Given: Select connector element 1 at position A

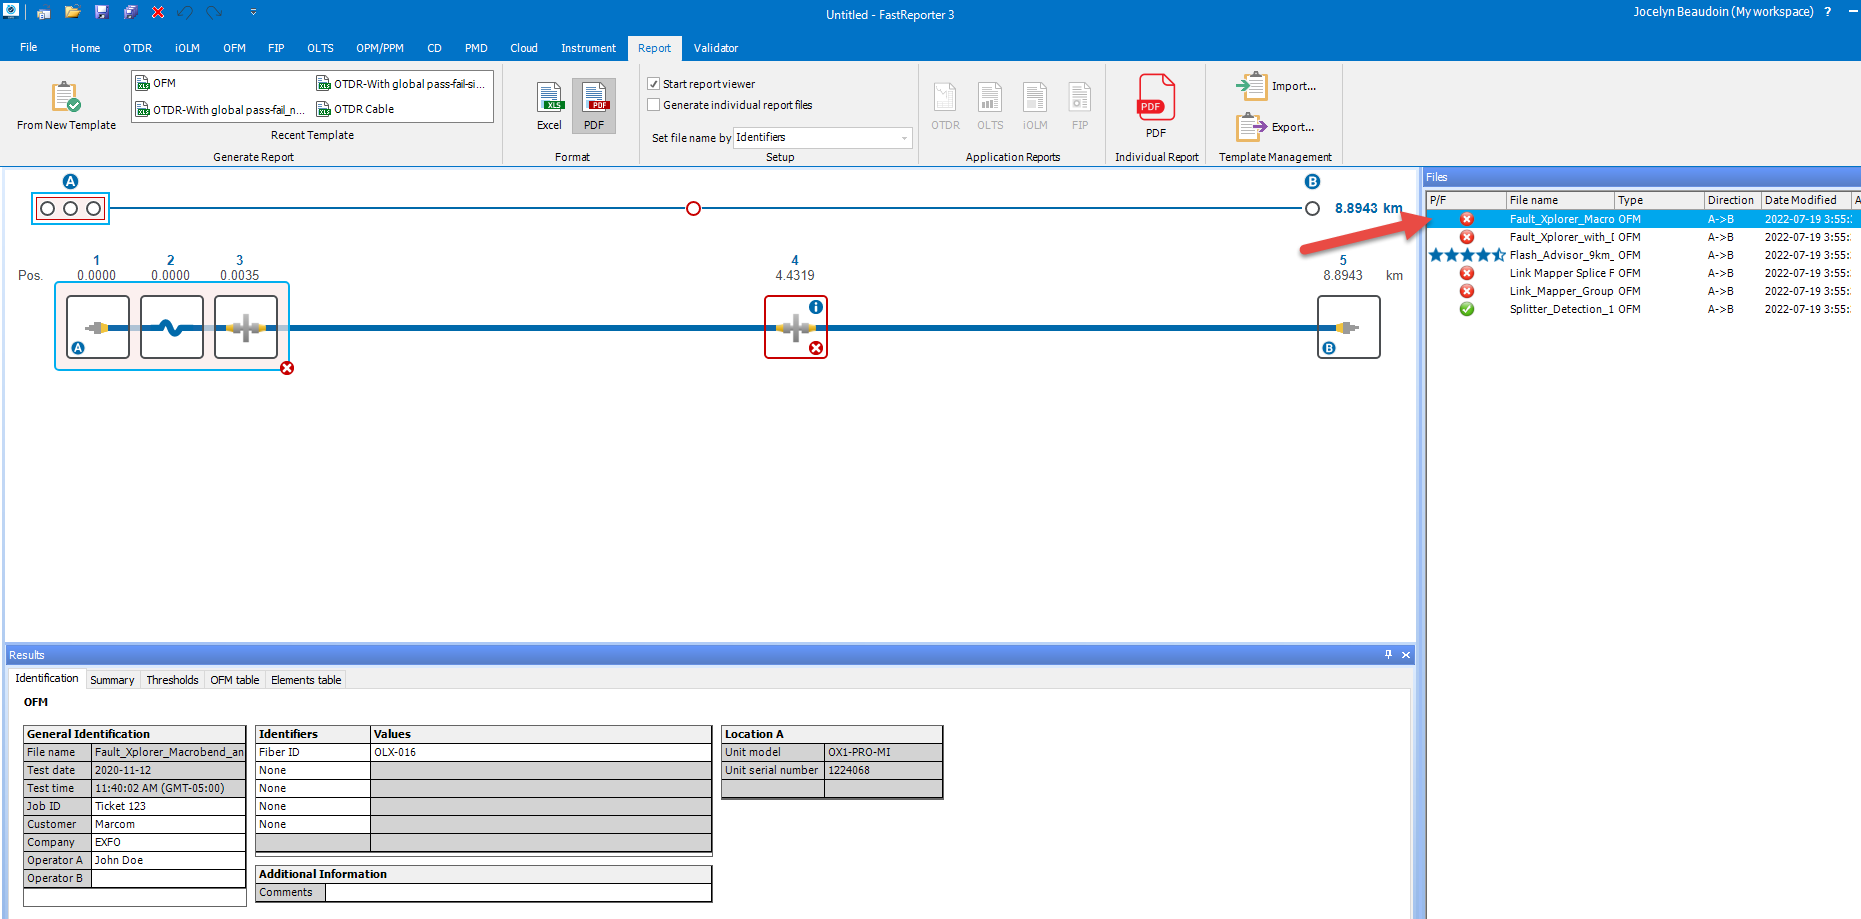Looking at the screenshot, I should click(x=98, y=327).
